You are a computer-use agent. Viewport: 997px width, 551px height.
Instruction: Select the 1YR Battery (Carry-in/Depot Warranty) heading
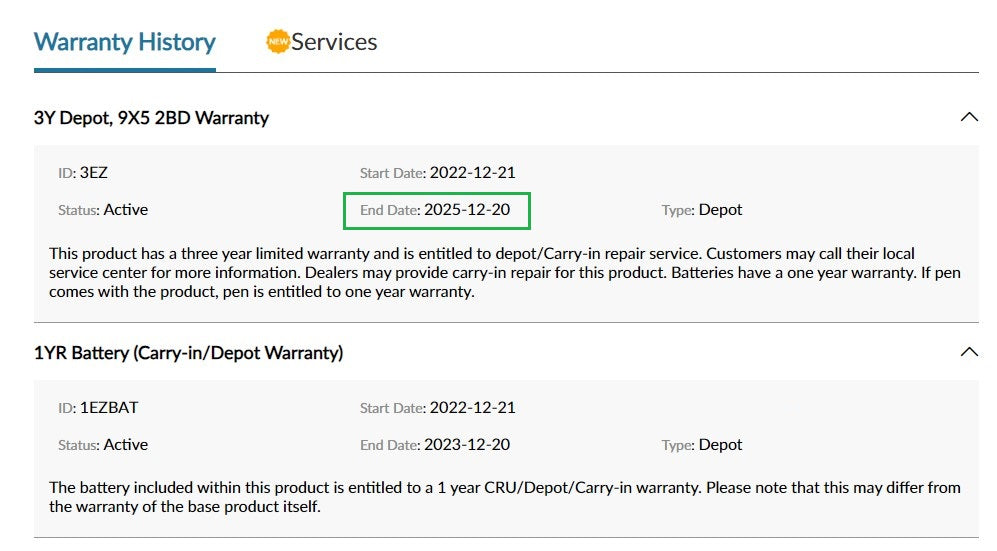point(188,353)
